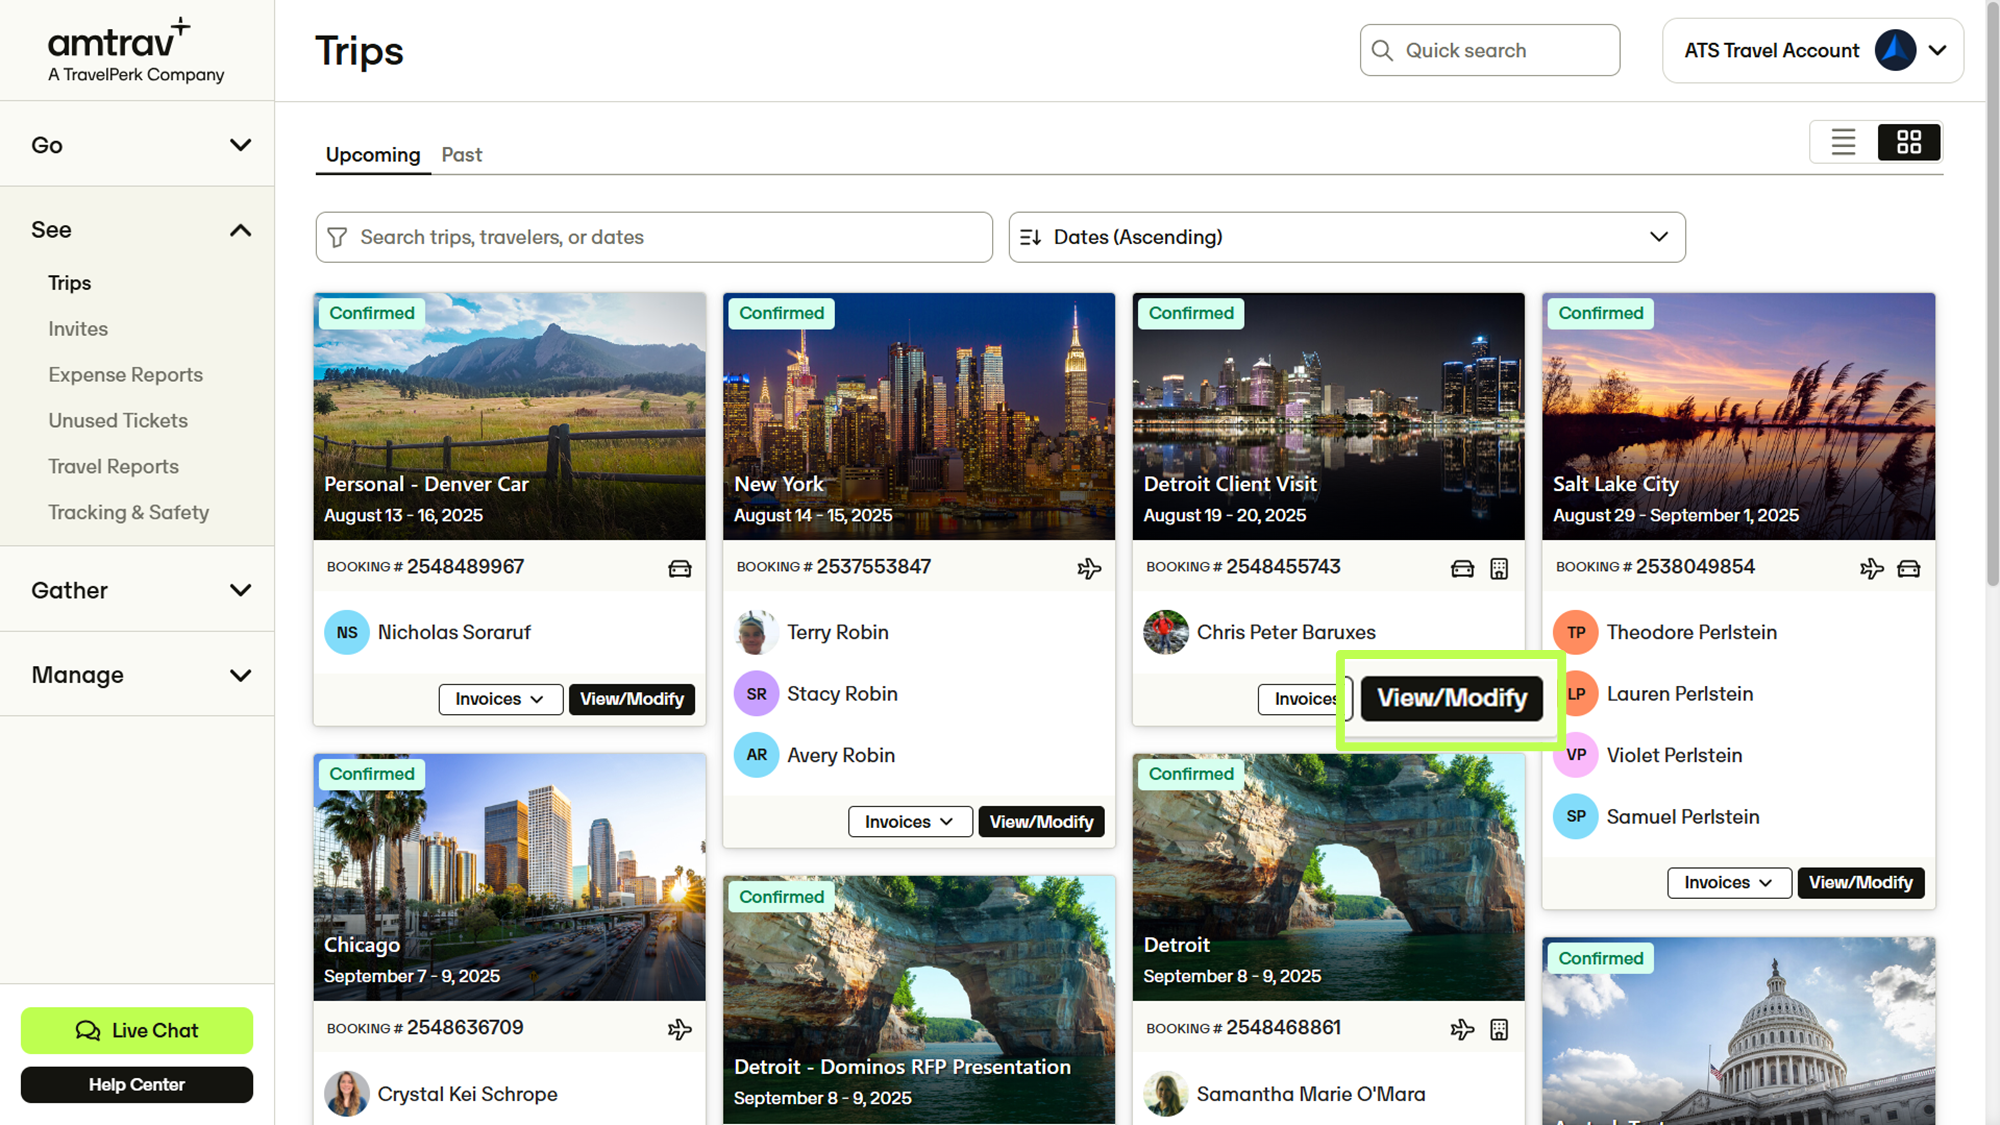This screenshot has height=1125, width=2000.
Task: Click the car icon on Personal - Denver Car booking
Action: 680,568
